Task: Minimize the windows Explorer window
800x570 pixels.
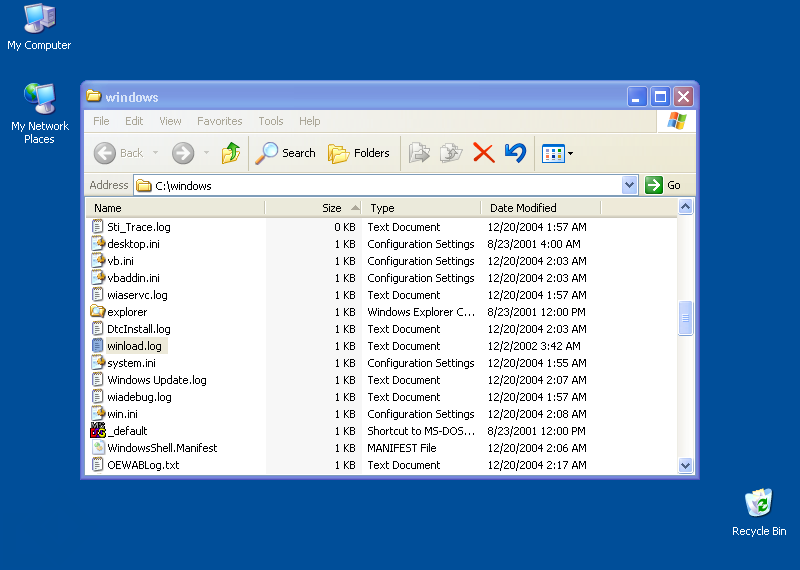Action: click(x=637, y=96)
